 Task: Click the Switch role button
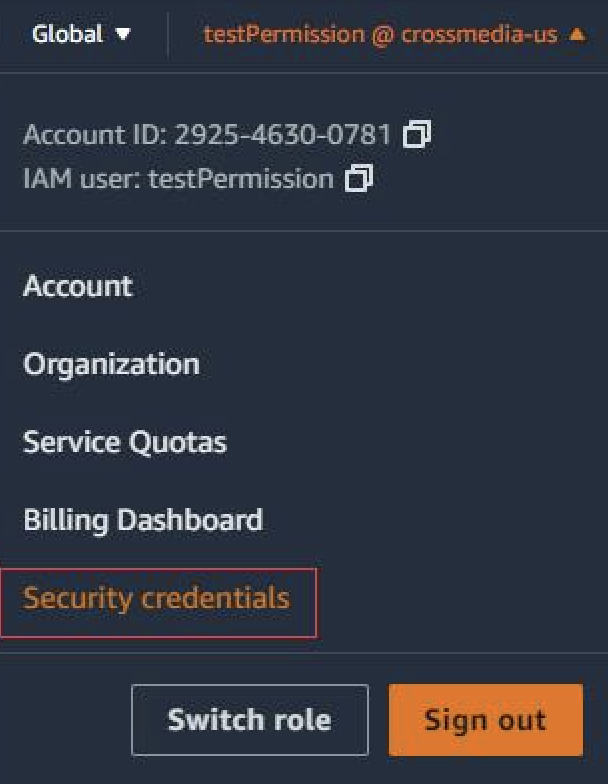coord(250,720)
